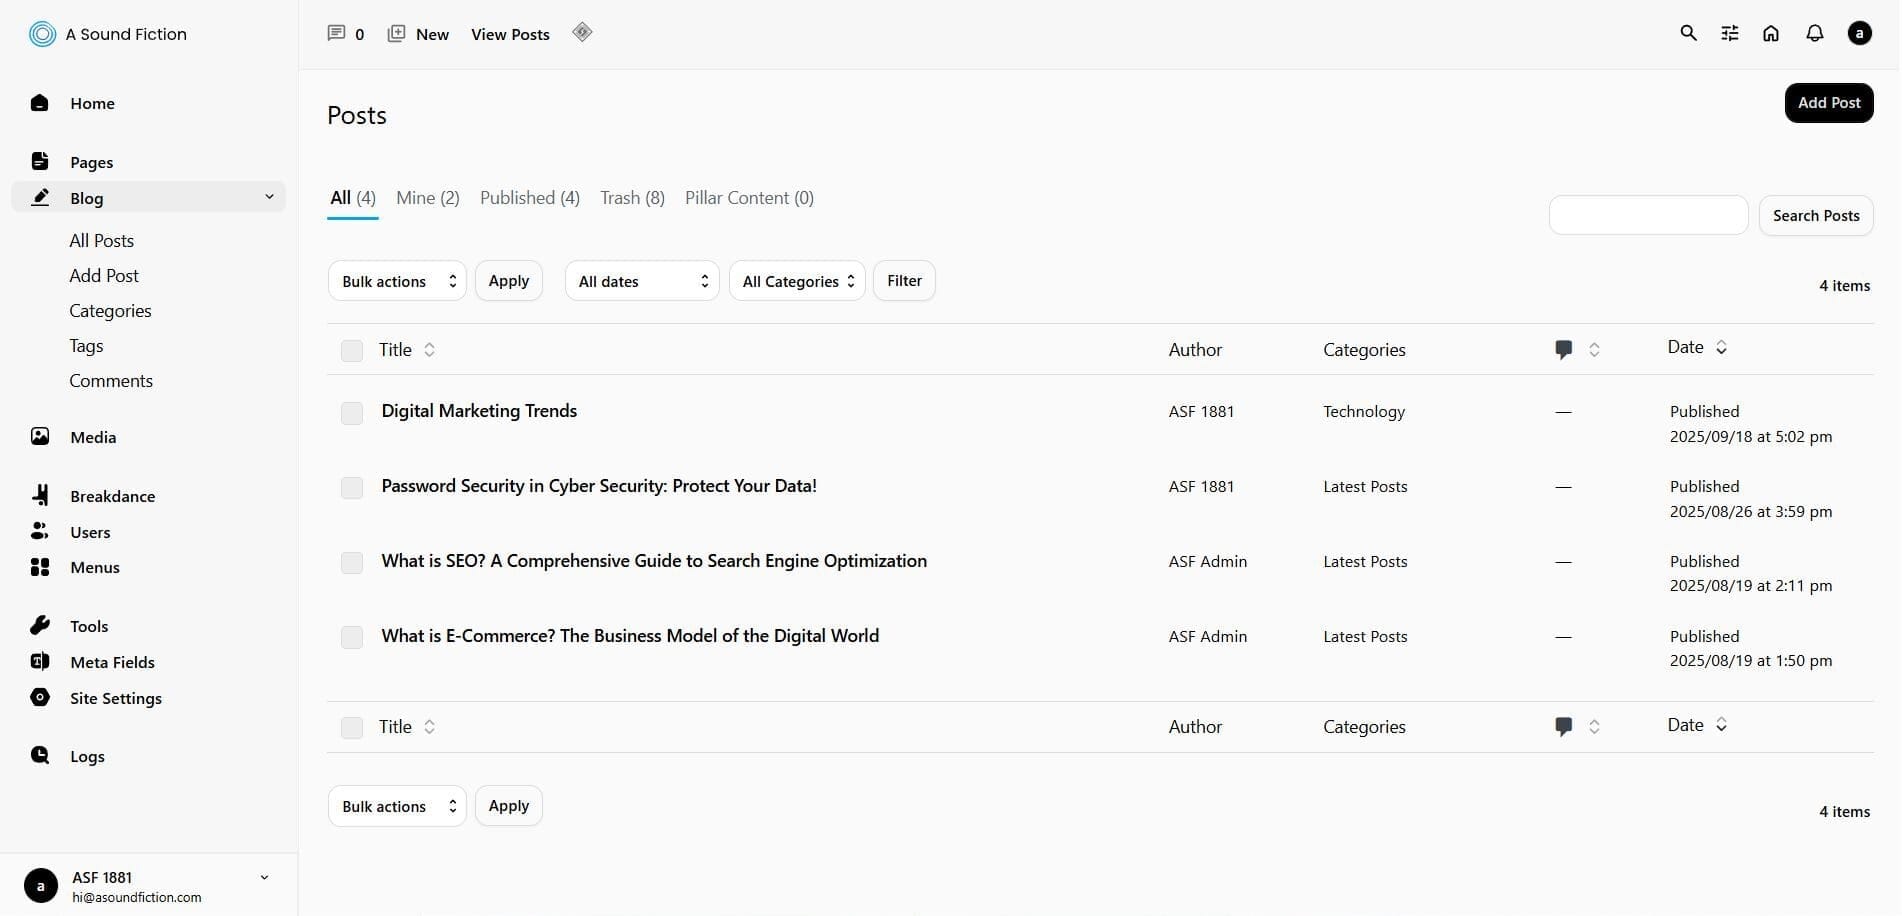
Task: Open Breakdance from the sidebar
Action: click(x=112, y=496)
